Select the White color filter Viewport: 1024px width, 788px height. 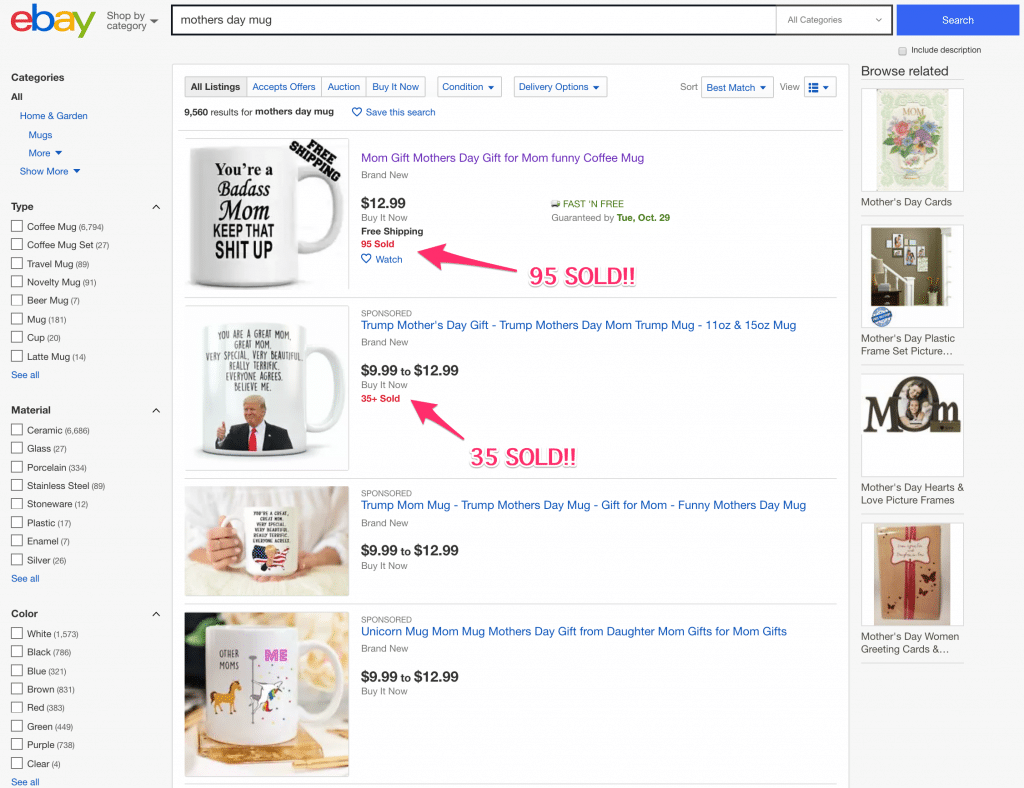pos(16,633)
